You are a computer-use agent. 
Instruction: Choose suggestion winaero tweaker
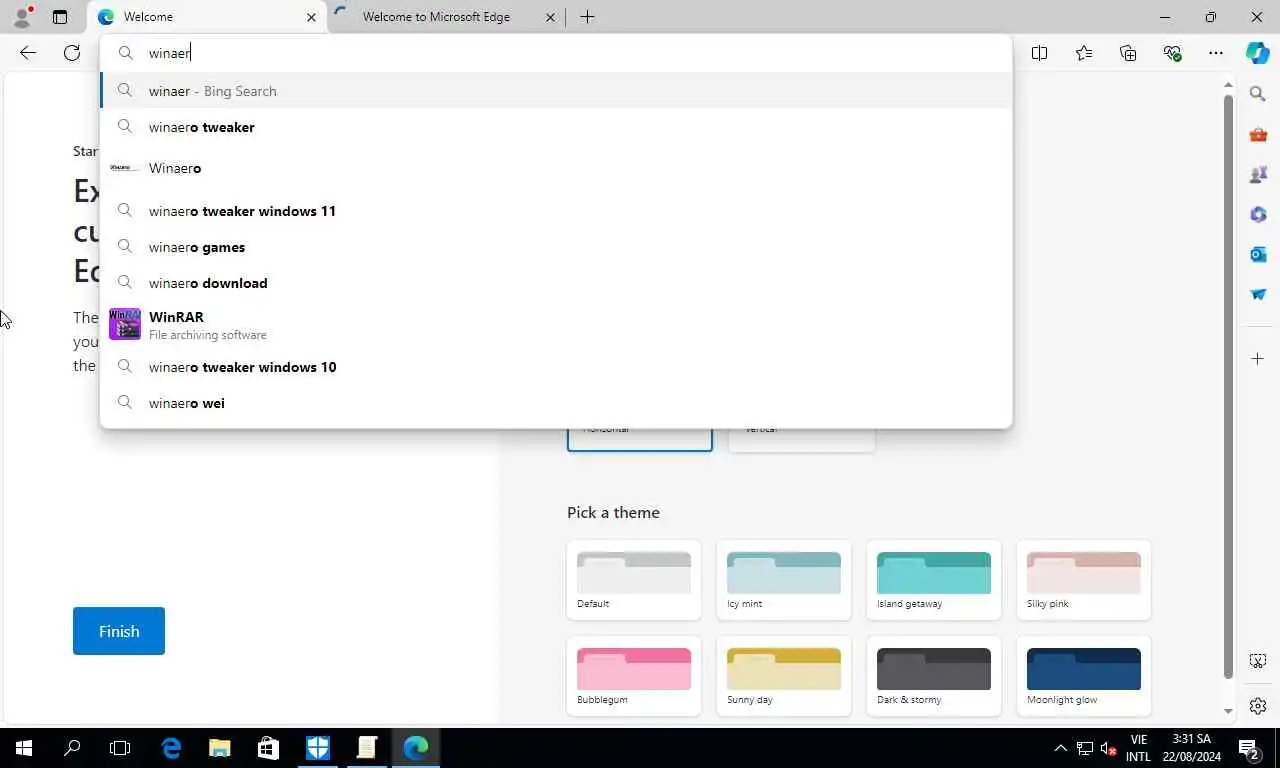tap(556, 127)
